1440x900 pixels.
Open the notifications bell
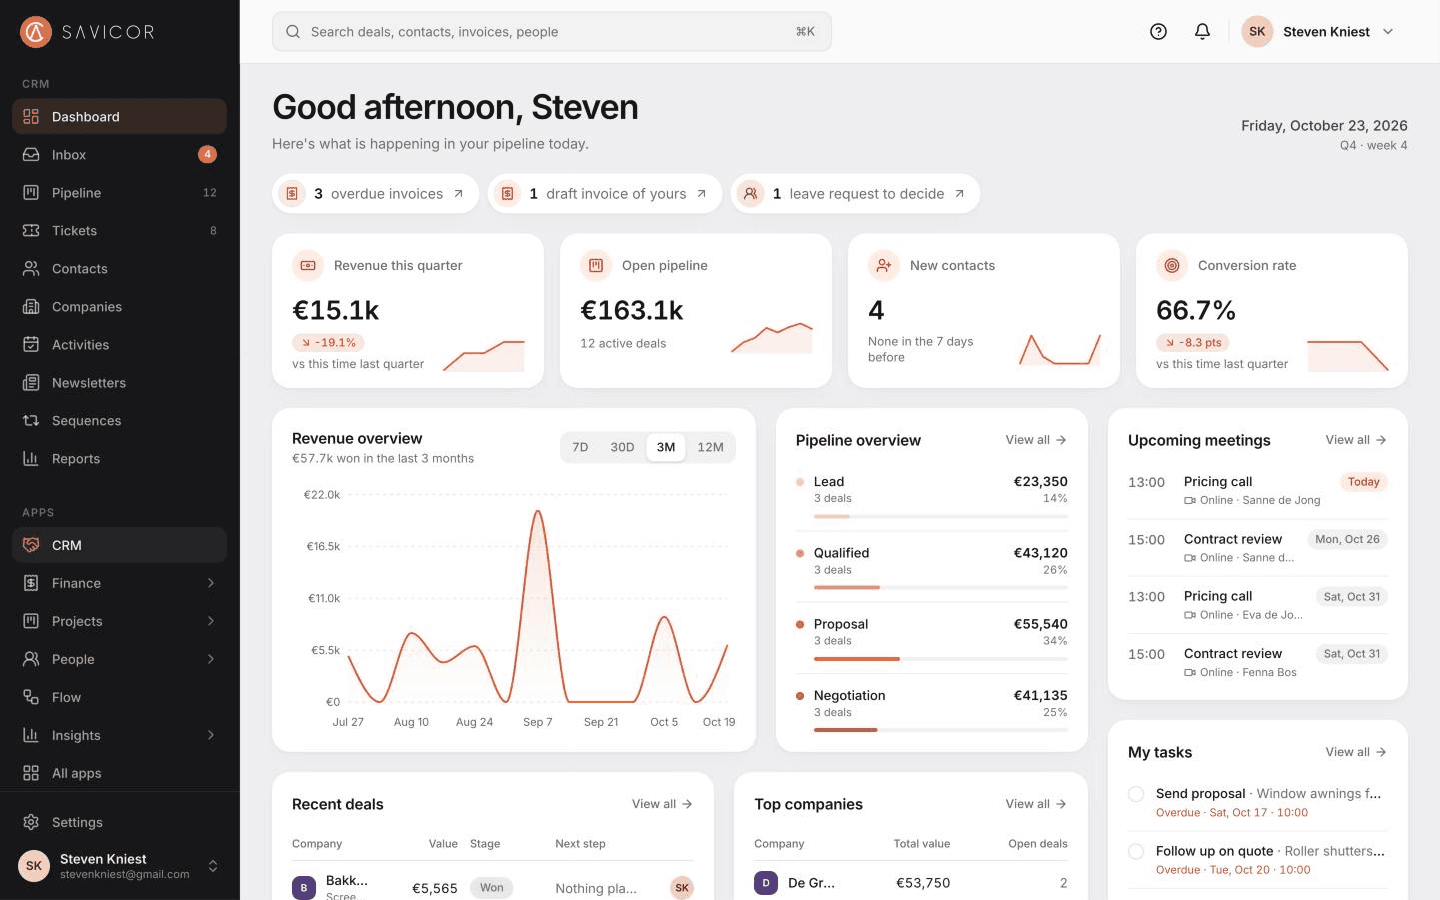pyautogui.click(x=1202, y=32)
